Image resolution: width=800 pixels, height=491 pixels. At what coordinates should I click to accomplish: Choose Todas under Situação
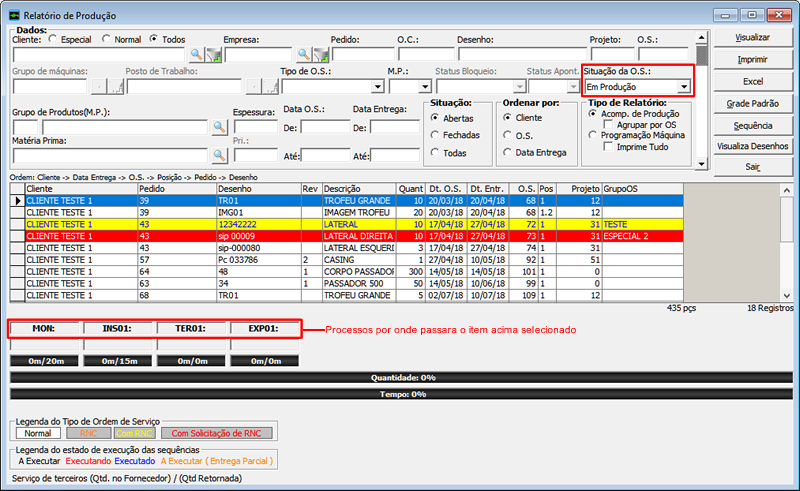tap(435, 152)
